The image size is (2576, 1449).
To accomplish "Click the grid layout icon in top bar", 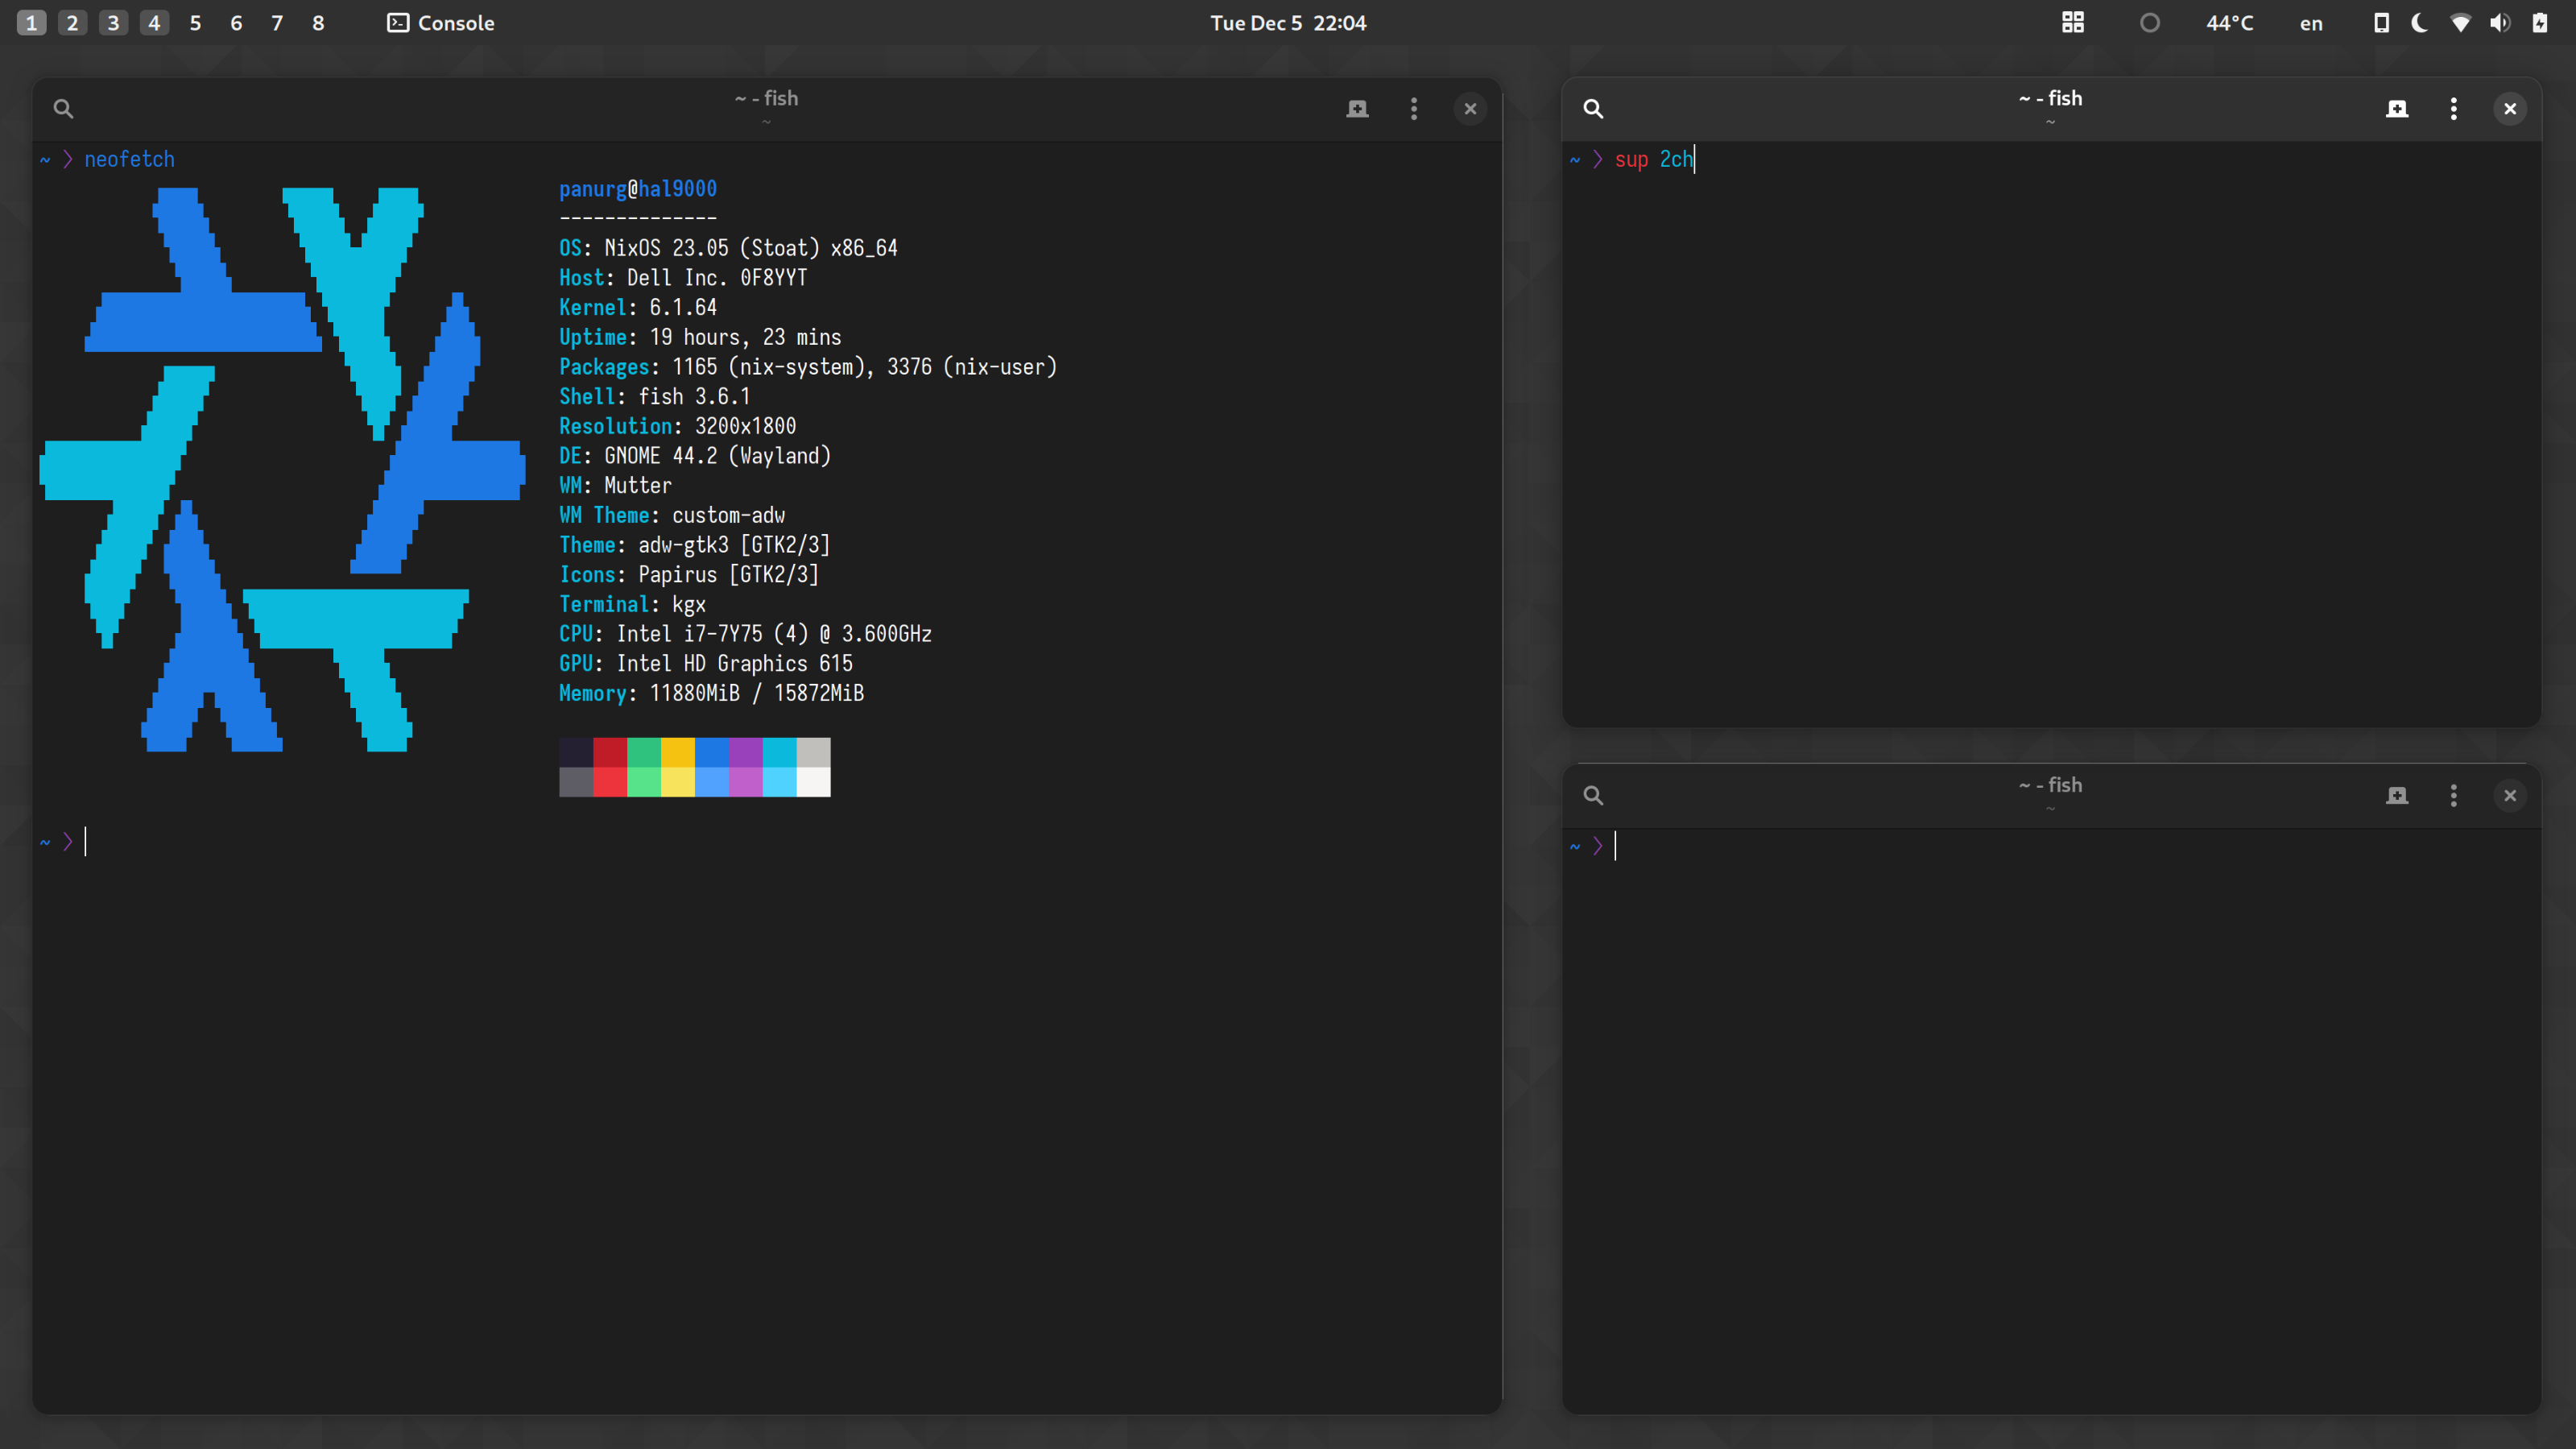I will pos(2073,23).
